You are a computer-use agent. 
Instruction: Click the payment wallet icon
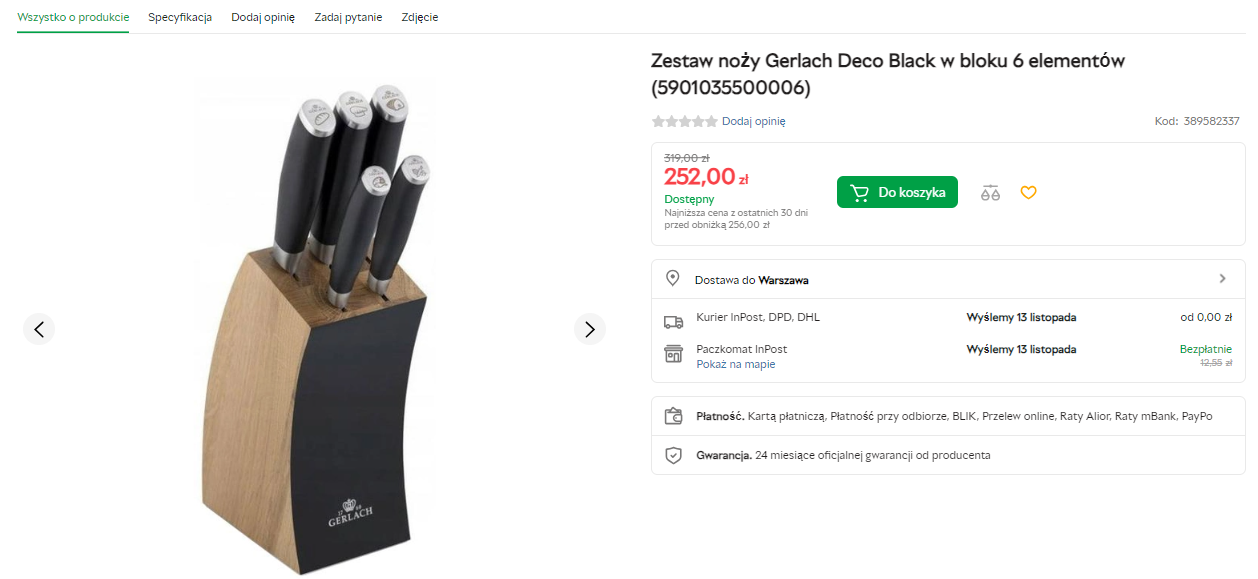[673, 416]
